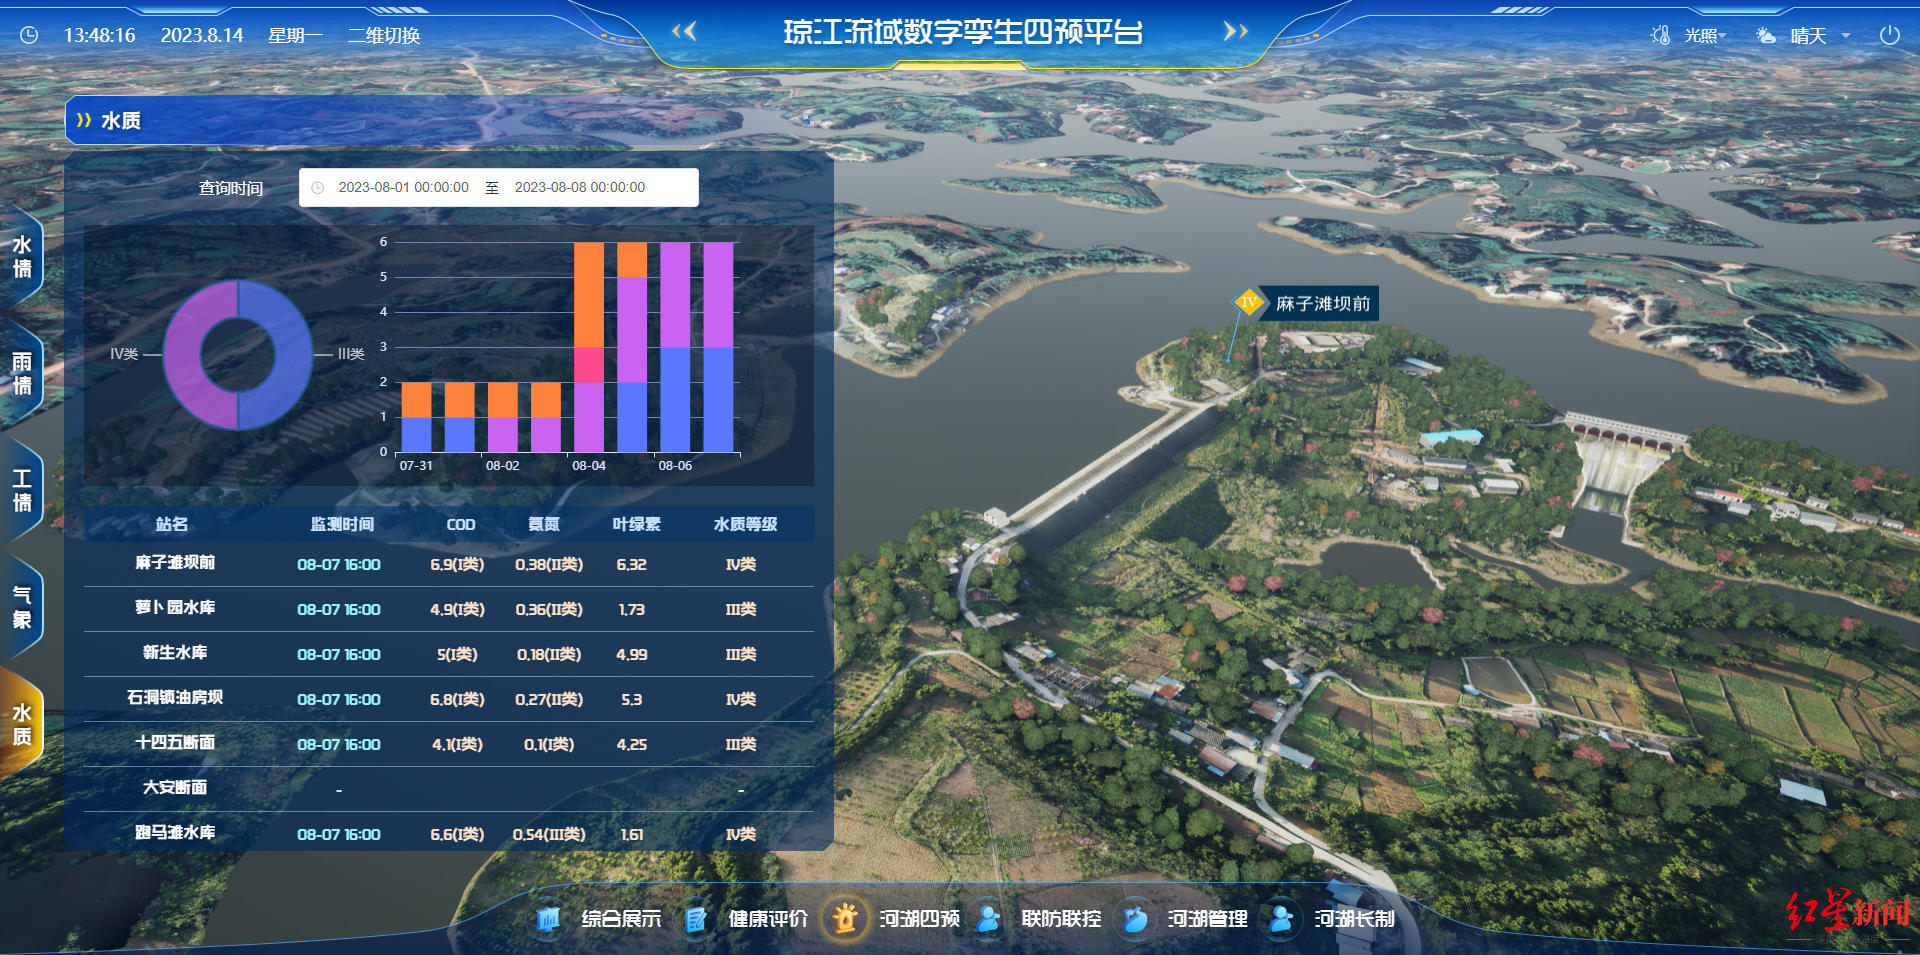Open the 健康评价 navigation label
This screenshot has width=1920, height=955.
[x=768, y=918]
